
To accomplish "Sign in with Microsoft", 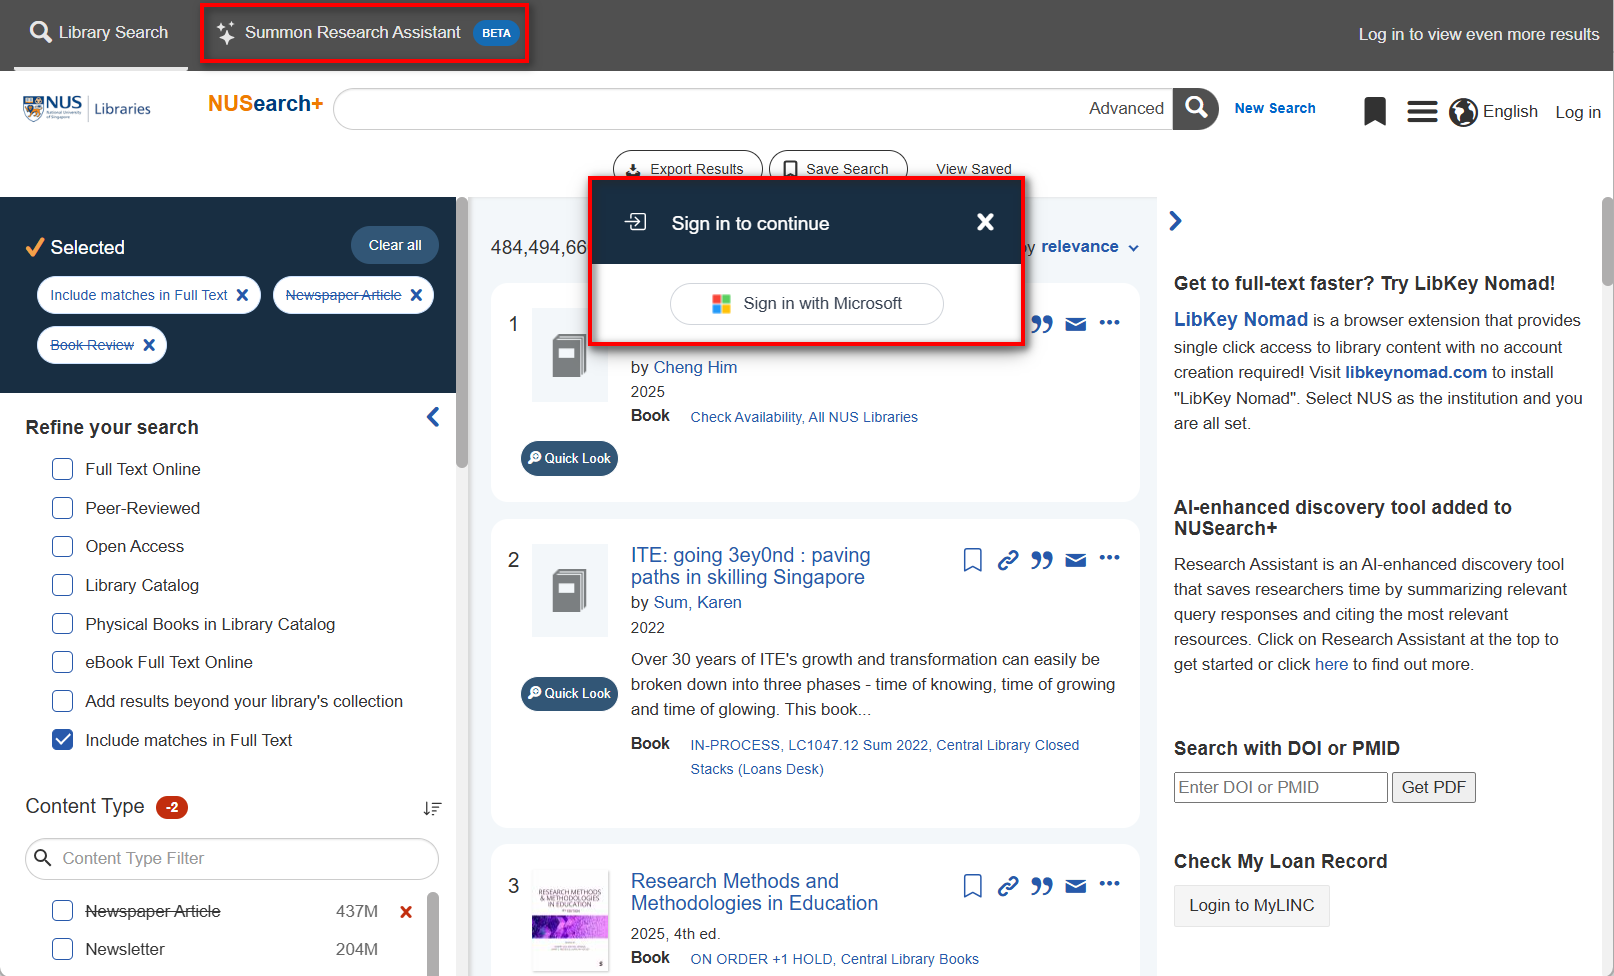I will (x=806, y=303).
